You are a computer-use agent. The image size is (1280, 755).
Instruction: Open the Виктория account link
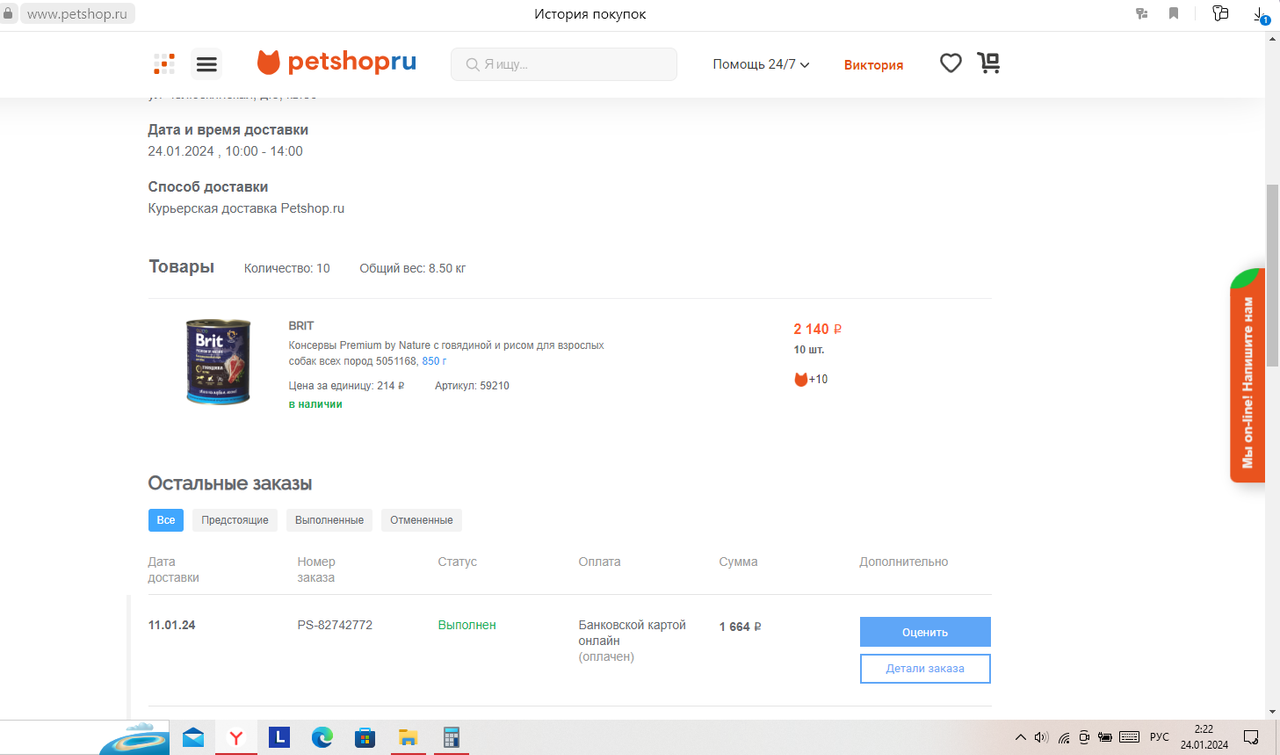click(873, 65)
